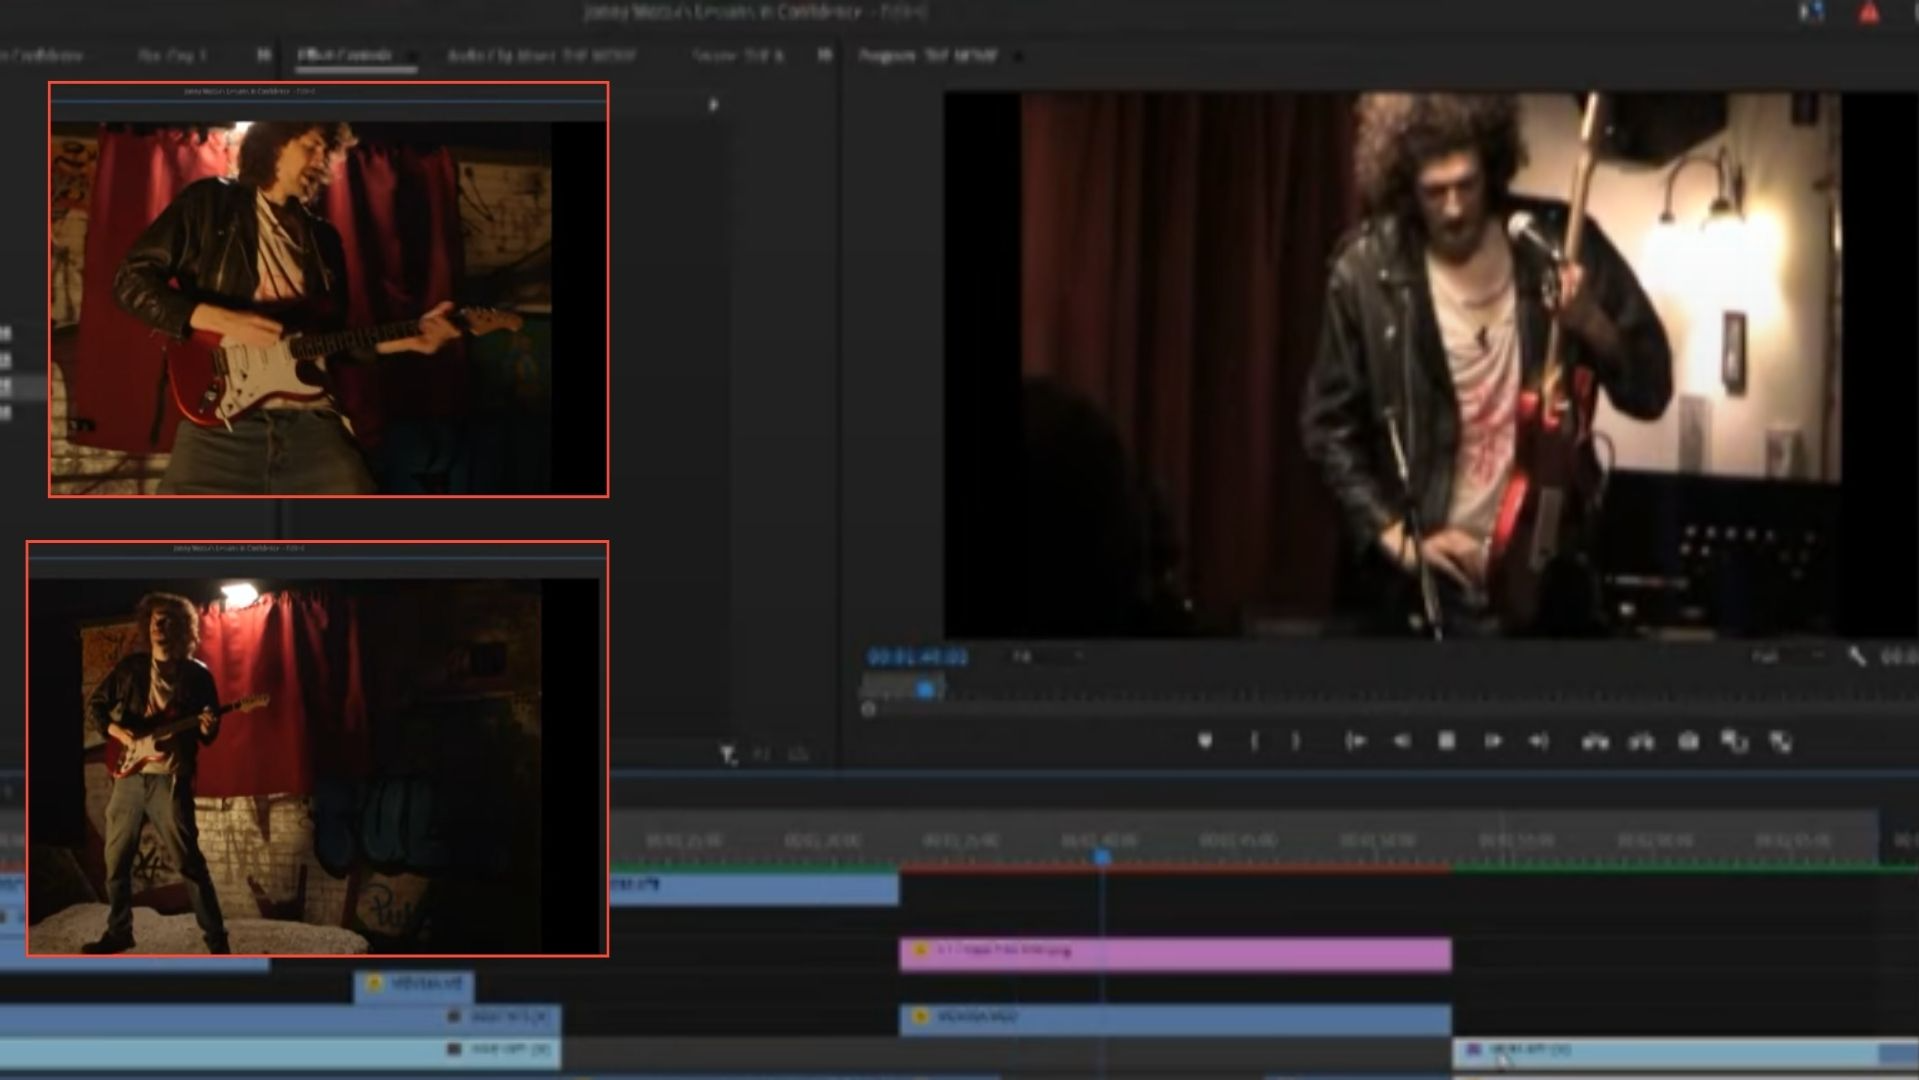Stop playback in the Program monitor
The height and width of the screenshot is (1080, 1919).
(1446, 741)
